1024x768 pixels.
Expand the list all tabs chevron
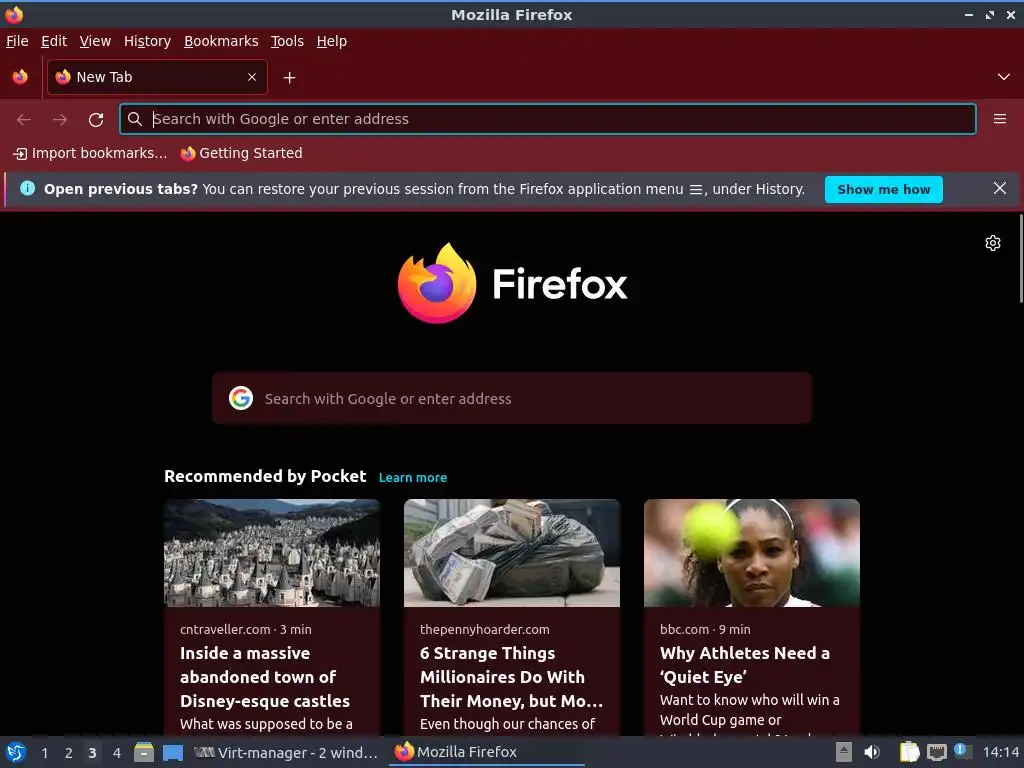1004,77
